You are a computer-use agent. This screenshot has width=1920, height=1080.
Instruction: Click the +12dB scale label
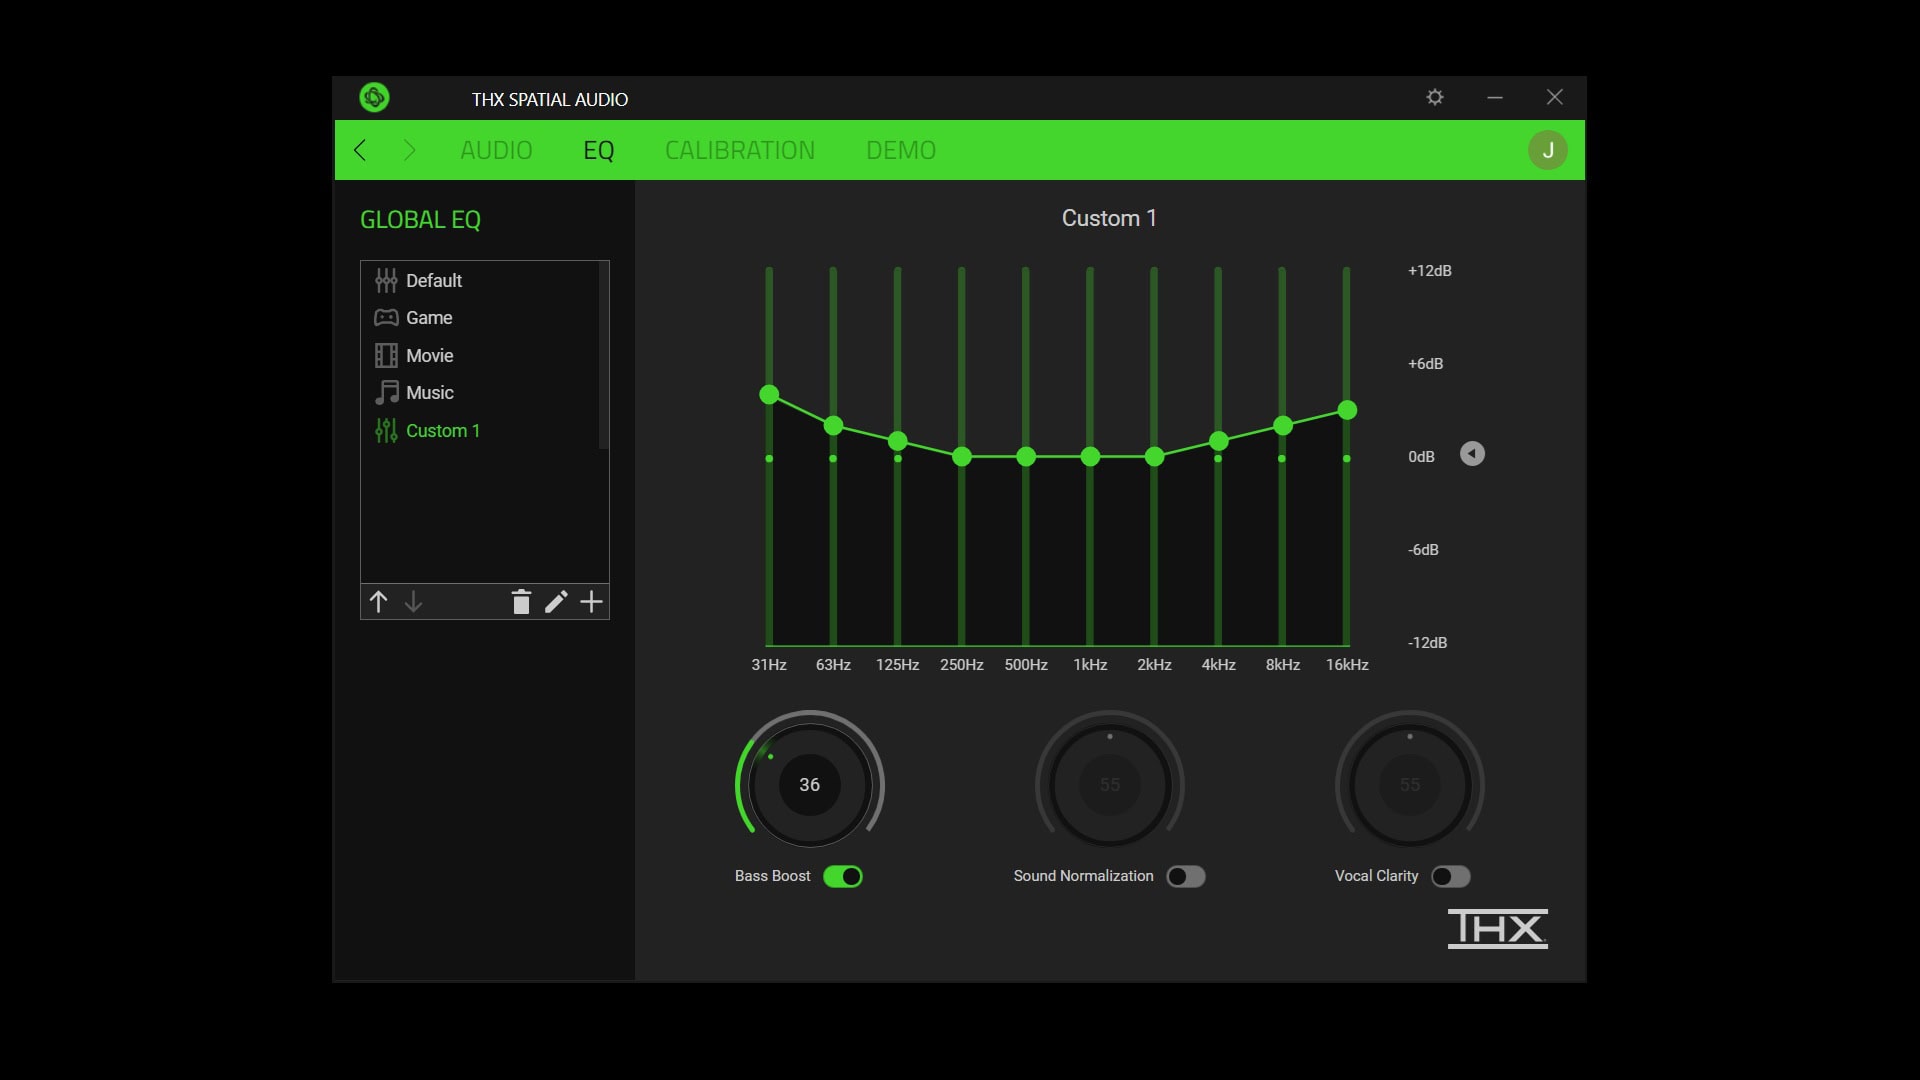[x=1430, y=271]
